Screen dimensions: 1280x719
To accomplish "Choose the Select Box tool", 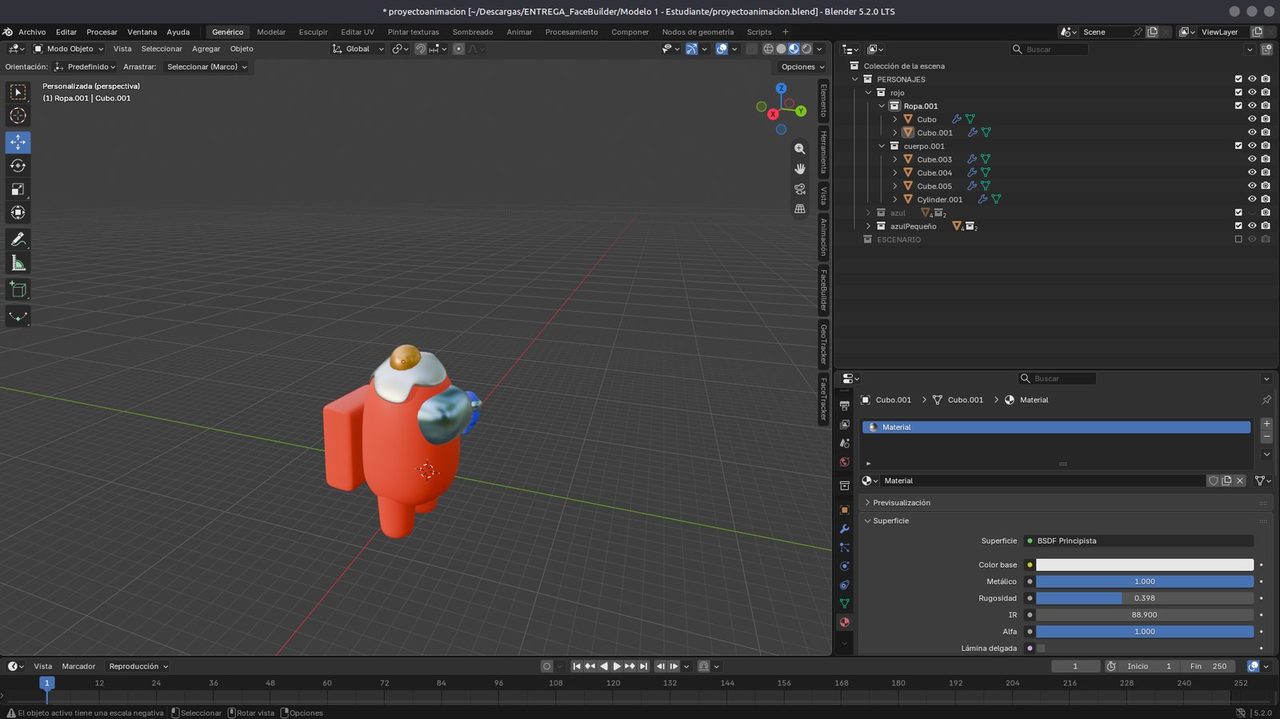I will [18, 92].
